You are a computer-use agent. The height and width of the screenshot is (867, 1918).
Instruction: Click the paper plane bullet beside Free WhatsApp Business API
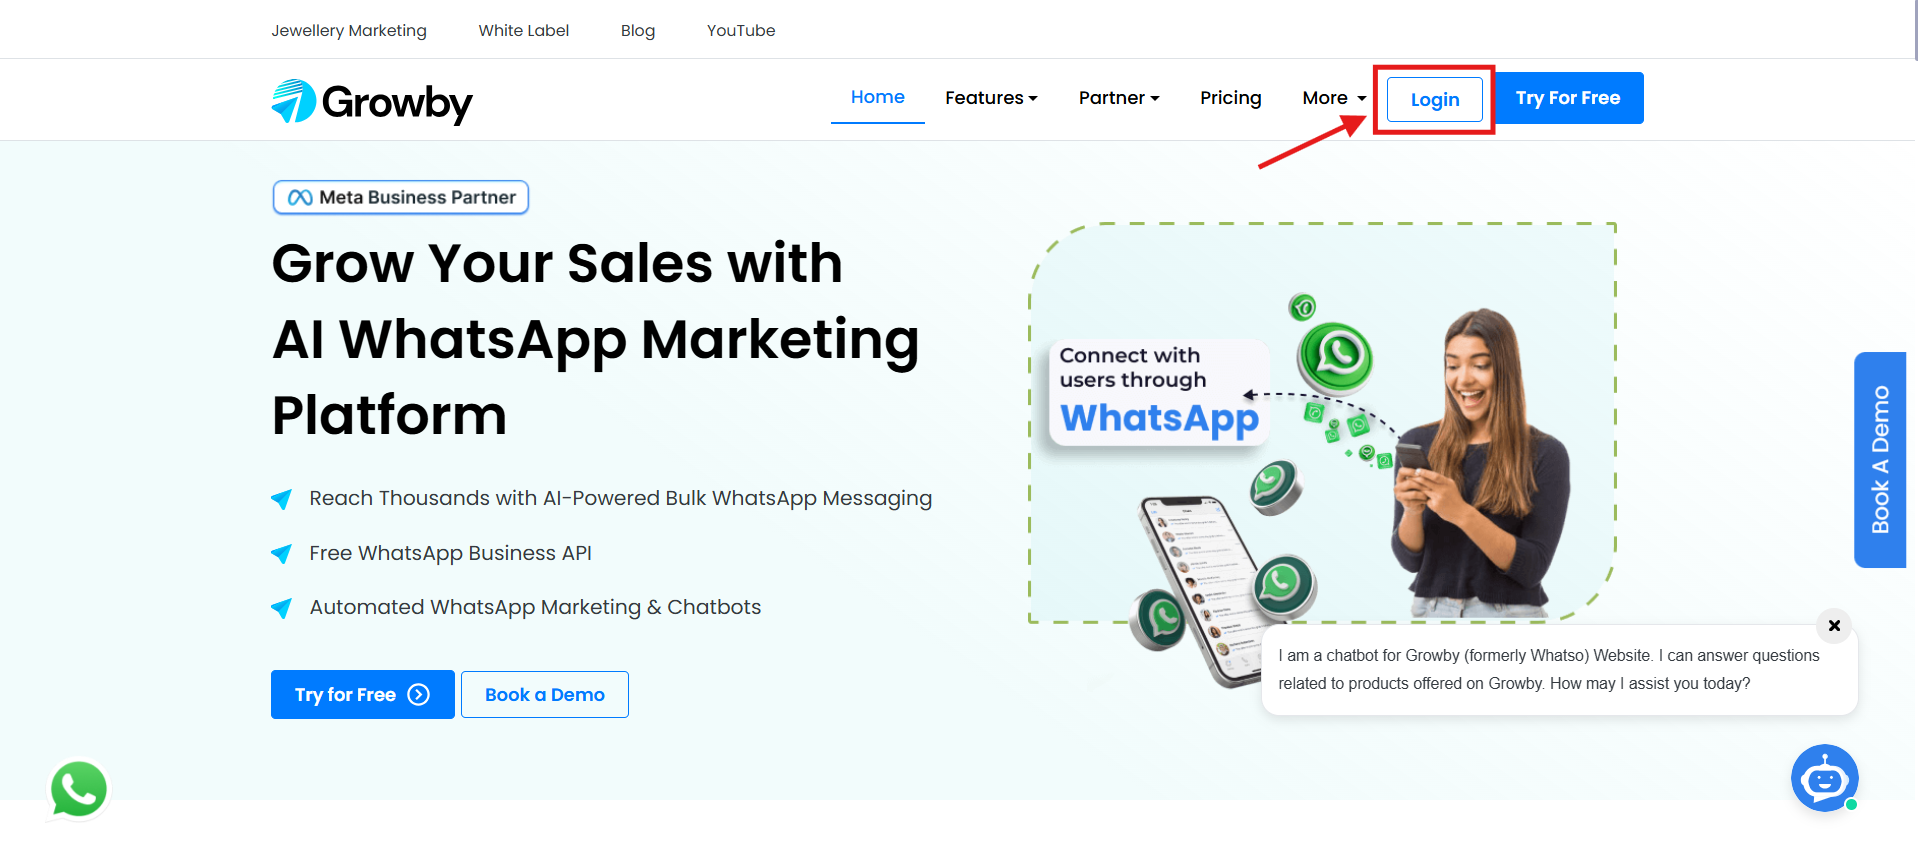(x=282, y=553)
